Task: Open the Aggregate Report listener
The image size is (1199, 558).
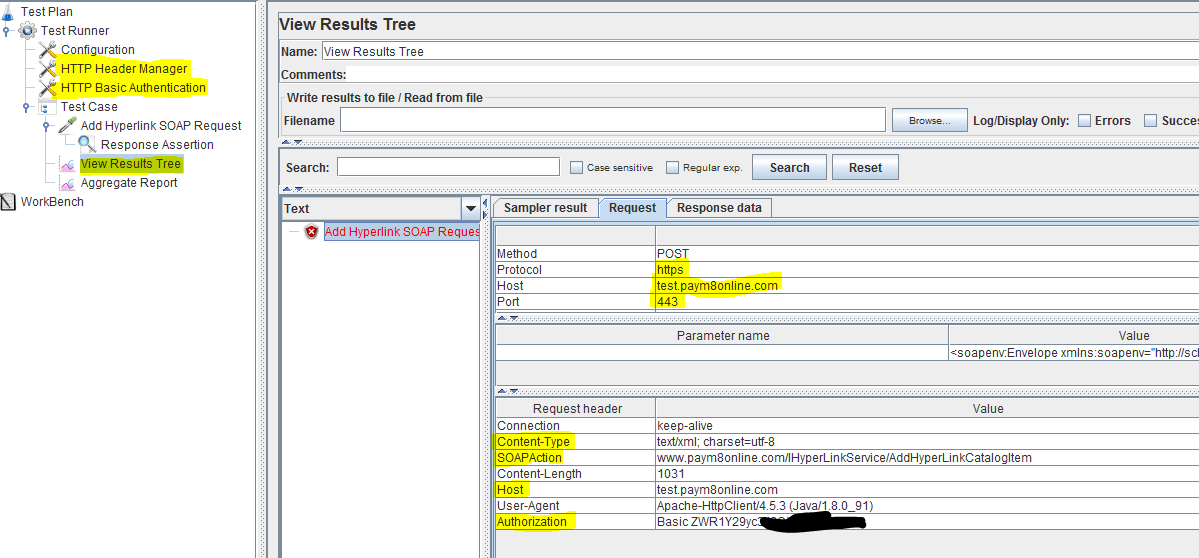Action: [129, 183]
